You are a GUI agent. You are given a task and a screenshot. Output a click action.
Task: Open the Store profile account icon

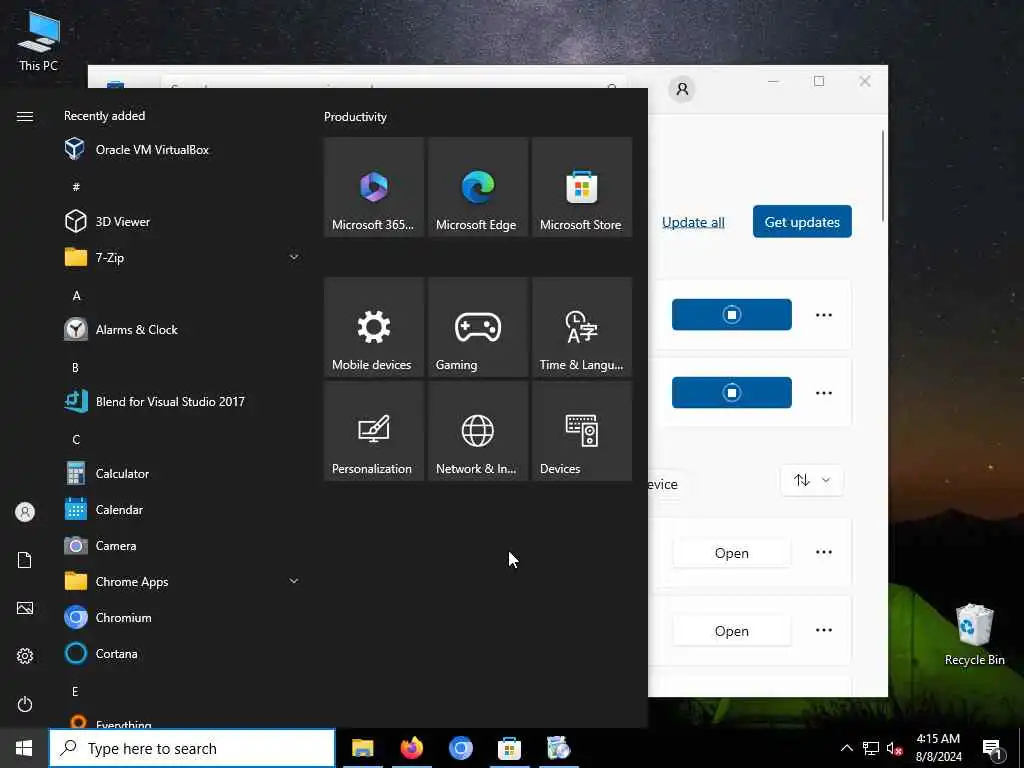[x=682, y=89]
